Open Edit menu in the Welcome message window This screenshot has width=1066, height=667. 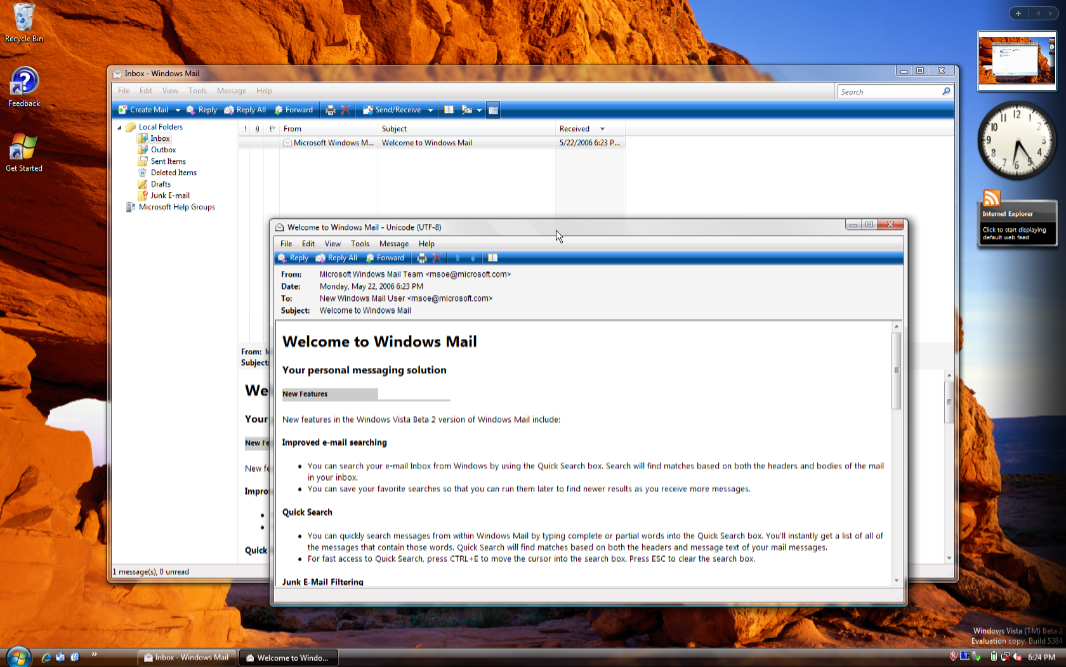point(308,243)
